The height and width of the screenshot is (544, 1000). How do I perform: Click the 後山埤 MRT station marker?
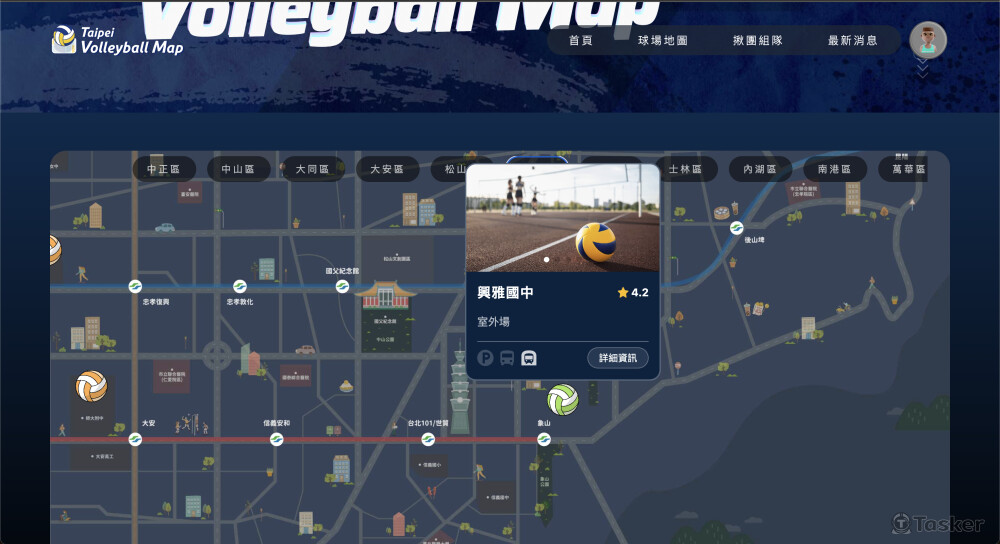pyautogui.click(x=737, y=227)
